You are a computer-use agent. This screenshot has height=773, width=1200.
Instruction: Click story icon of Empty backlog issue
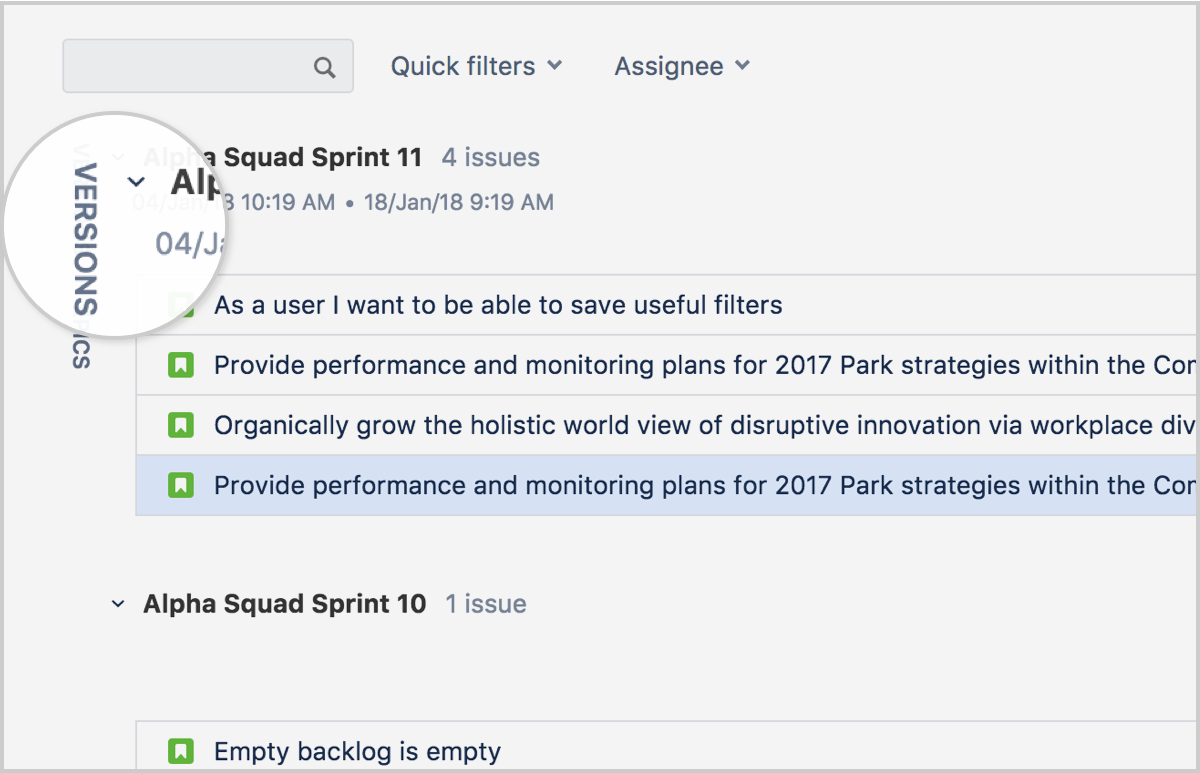180,750
